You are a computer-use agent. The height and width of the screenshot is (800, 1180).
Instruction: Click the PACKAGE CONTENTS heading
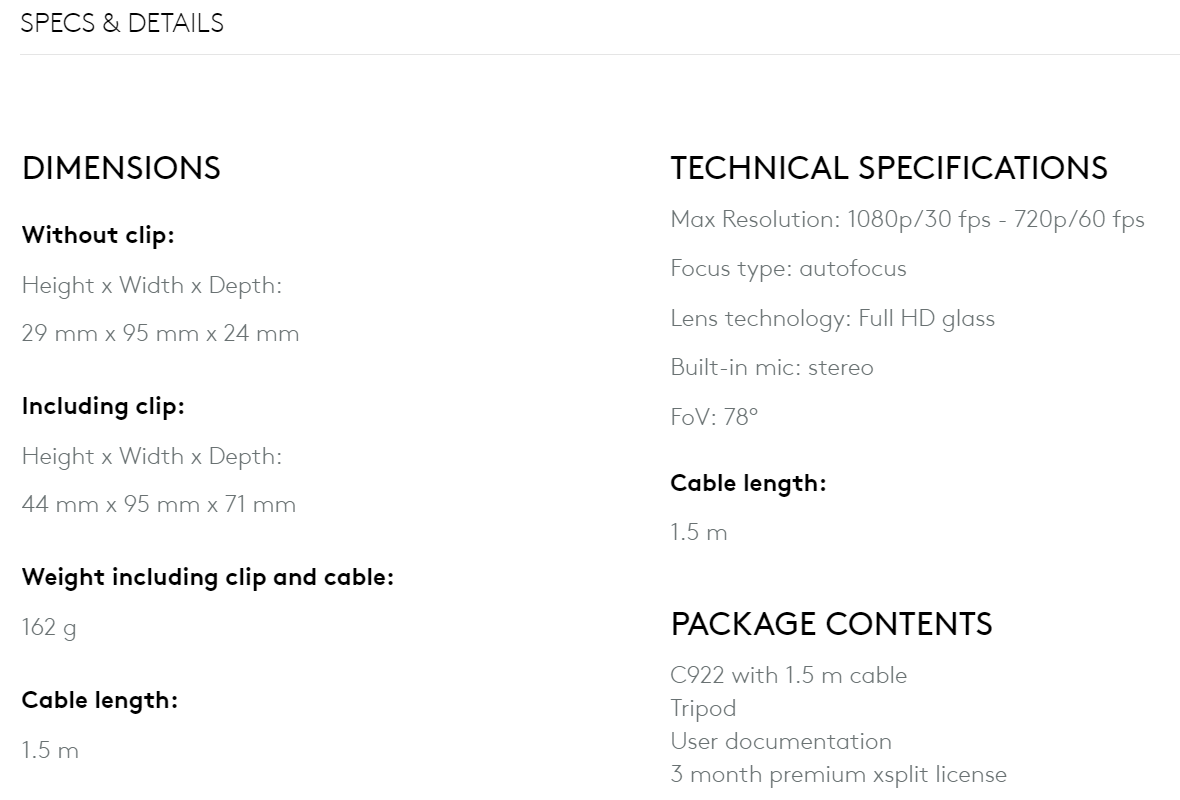point(831,624)
